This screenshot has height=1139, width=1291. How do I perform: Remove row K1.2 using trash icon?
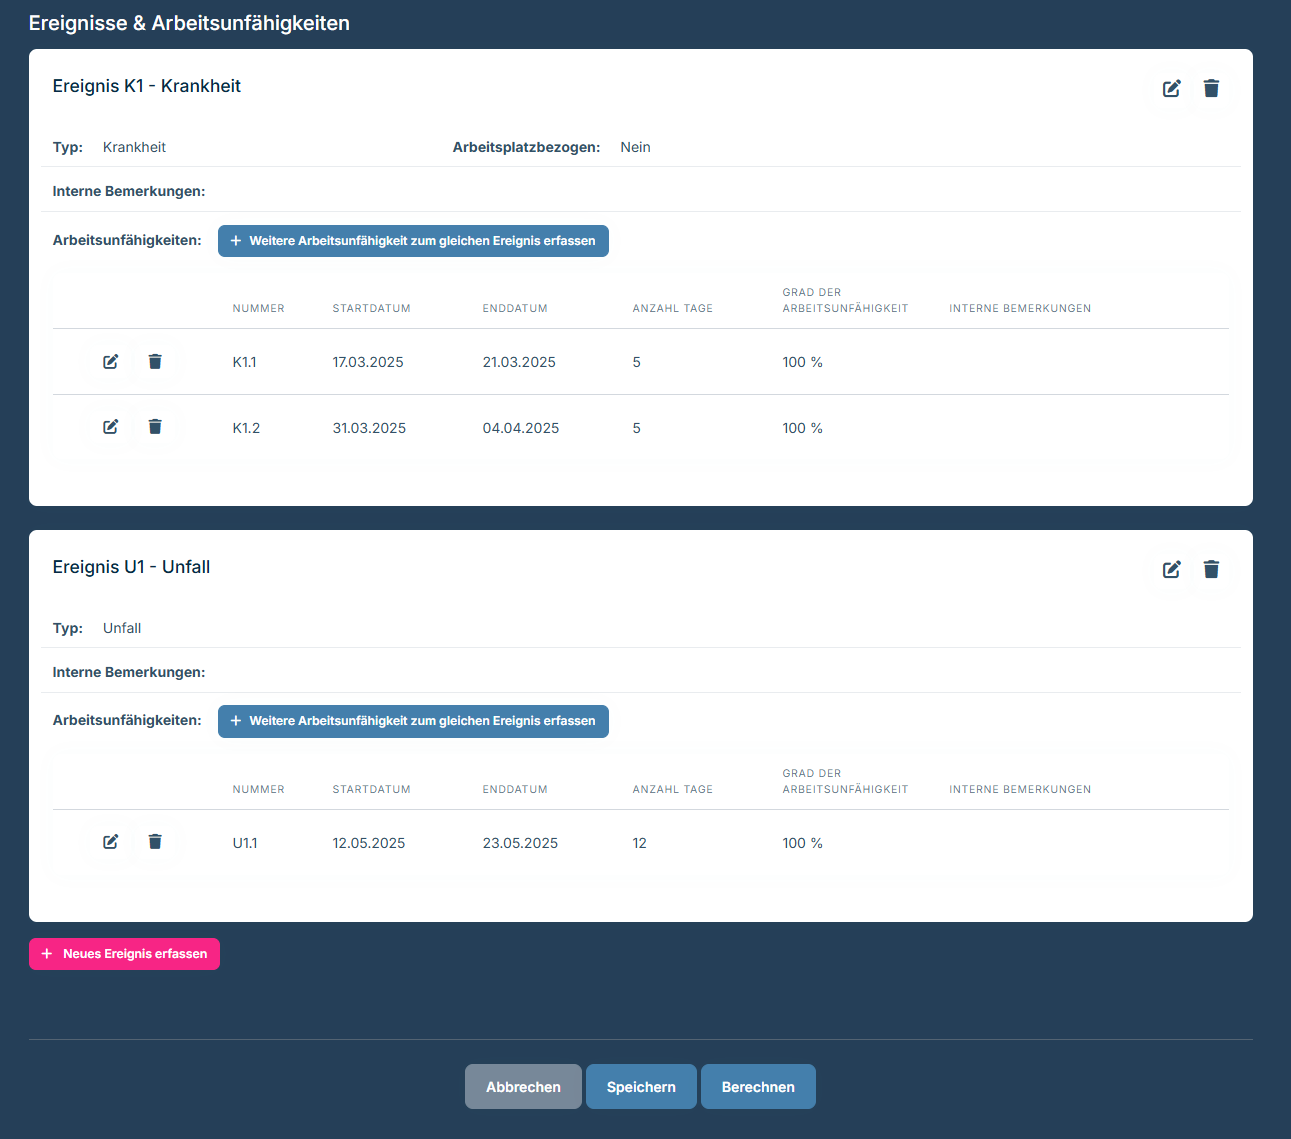click(155, 427)
